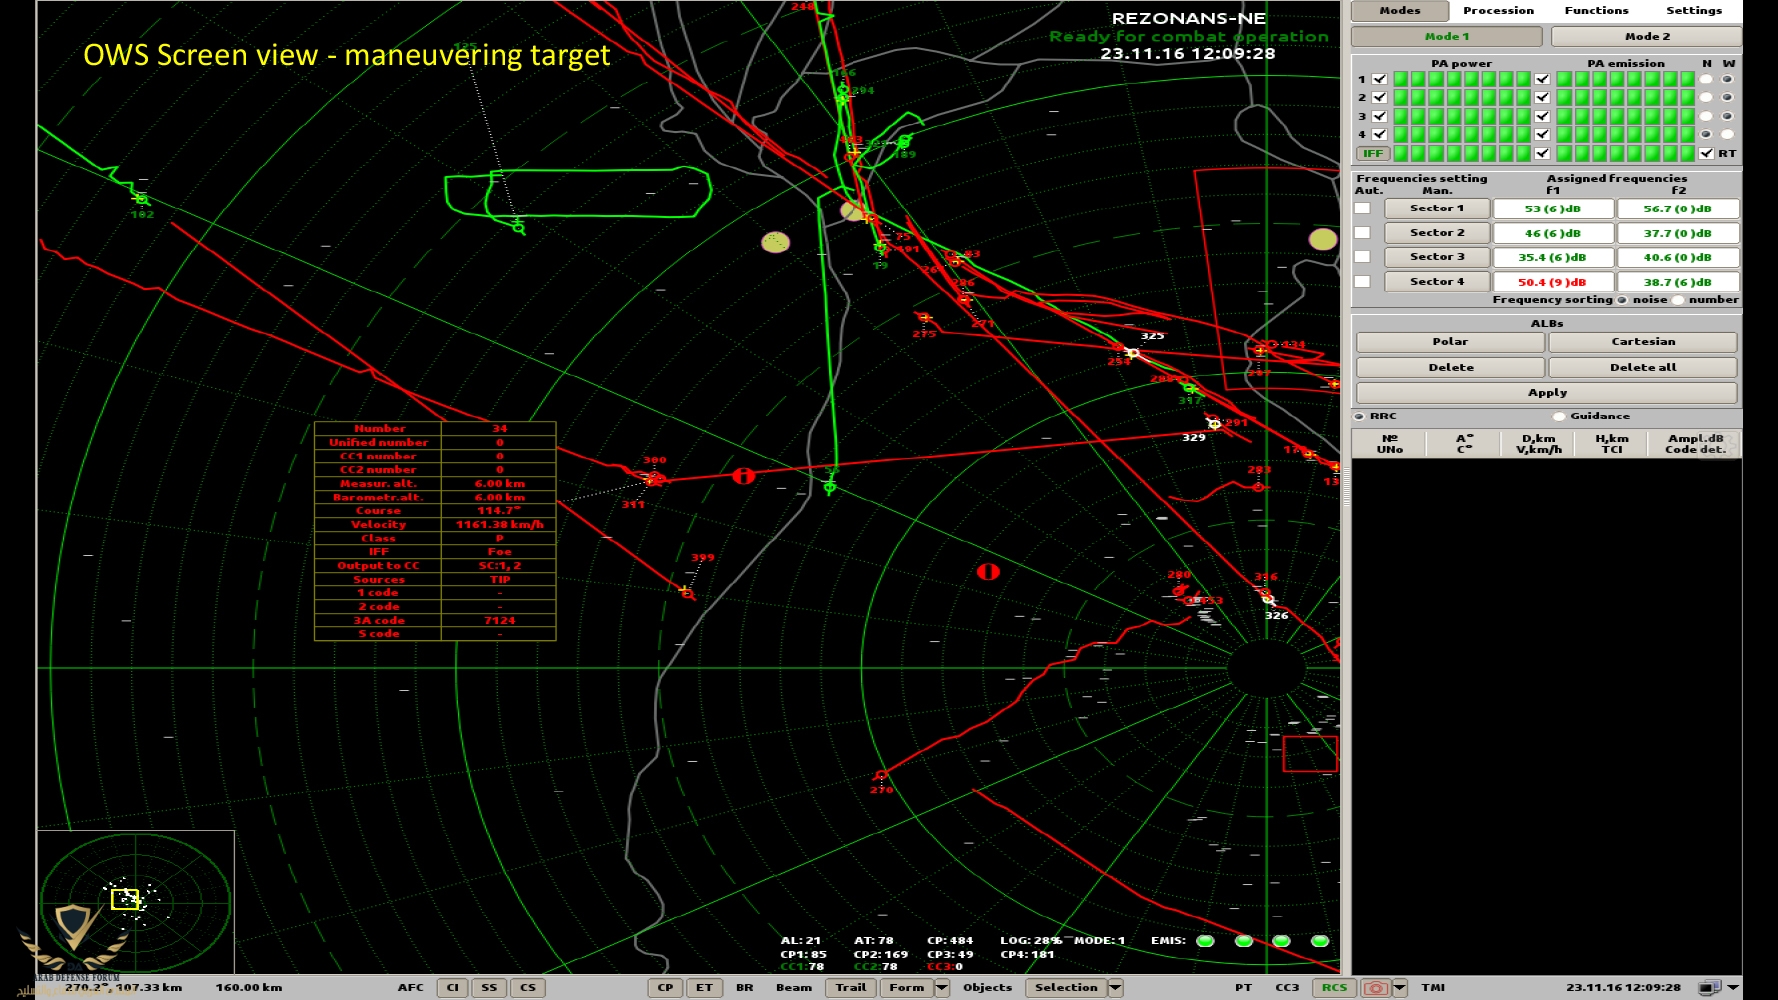Click Sector 1 f2 value 56.7 (0) dB

[1677, 208]
